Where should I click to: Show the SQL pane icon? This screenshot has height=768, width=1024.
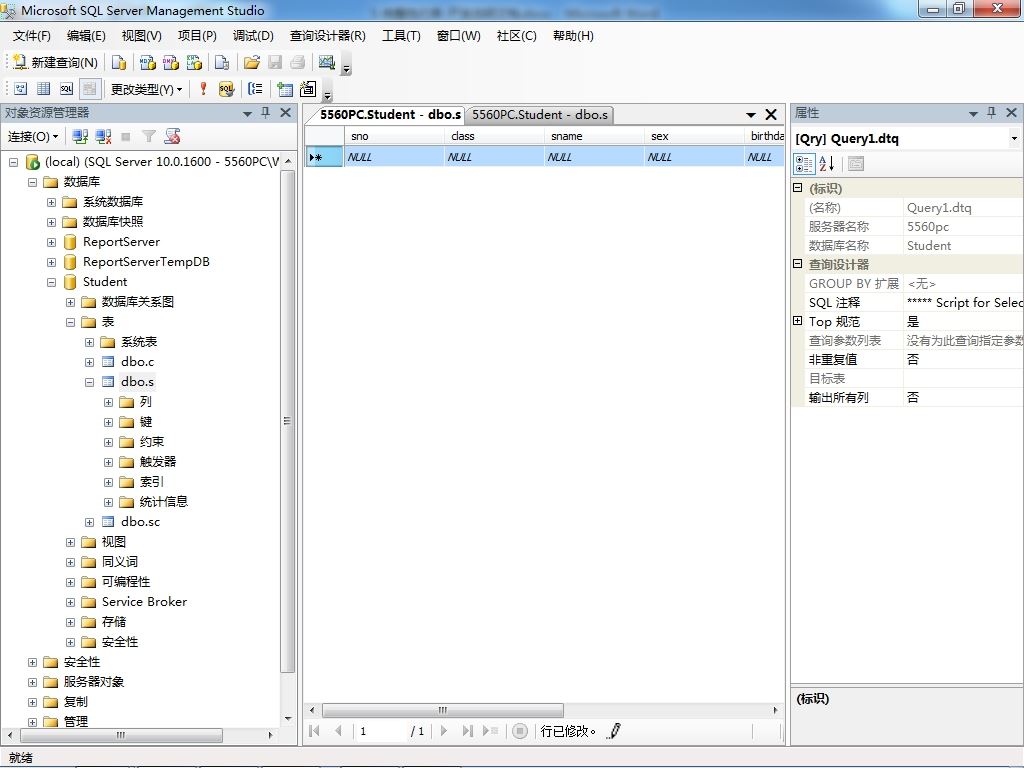coord(67,89)
